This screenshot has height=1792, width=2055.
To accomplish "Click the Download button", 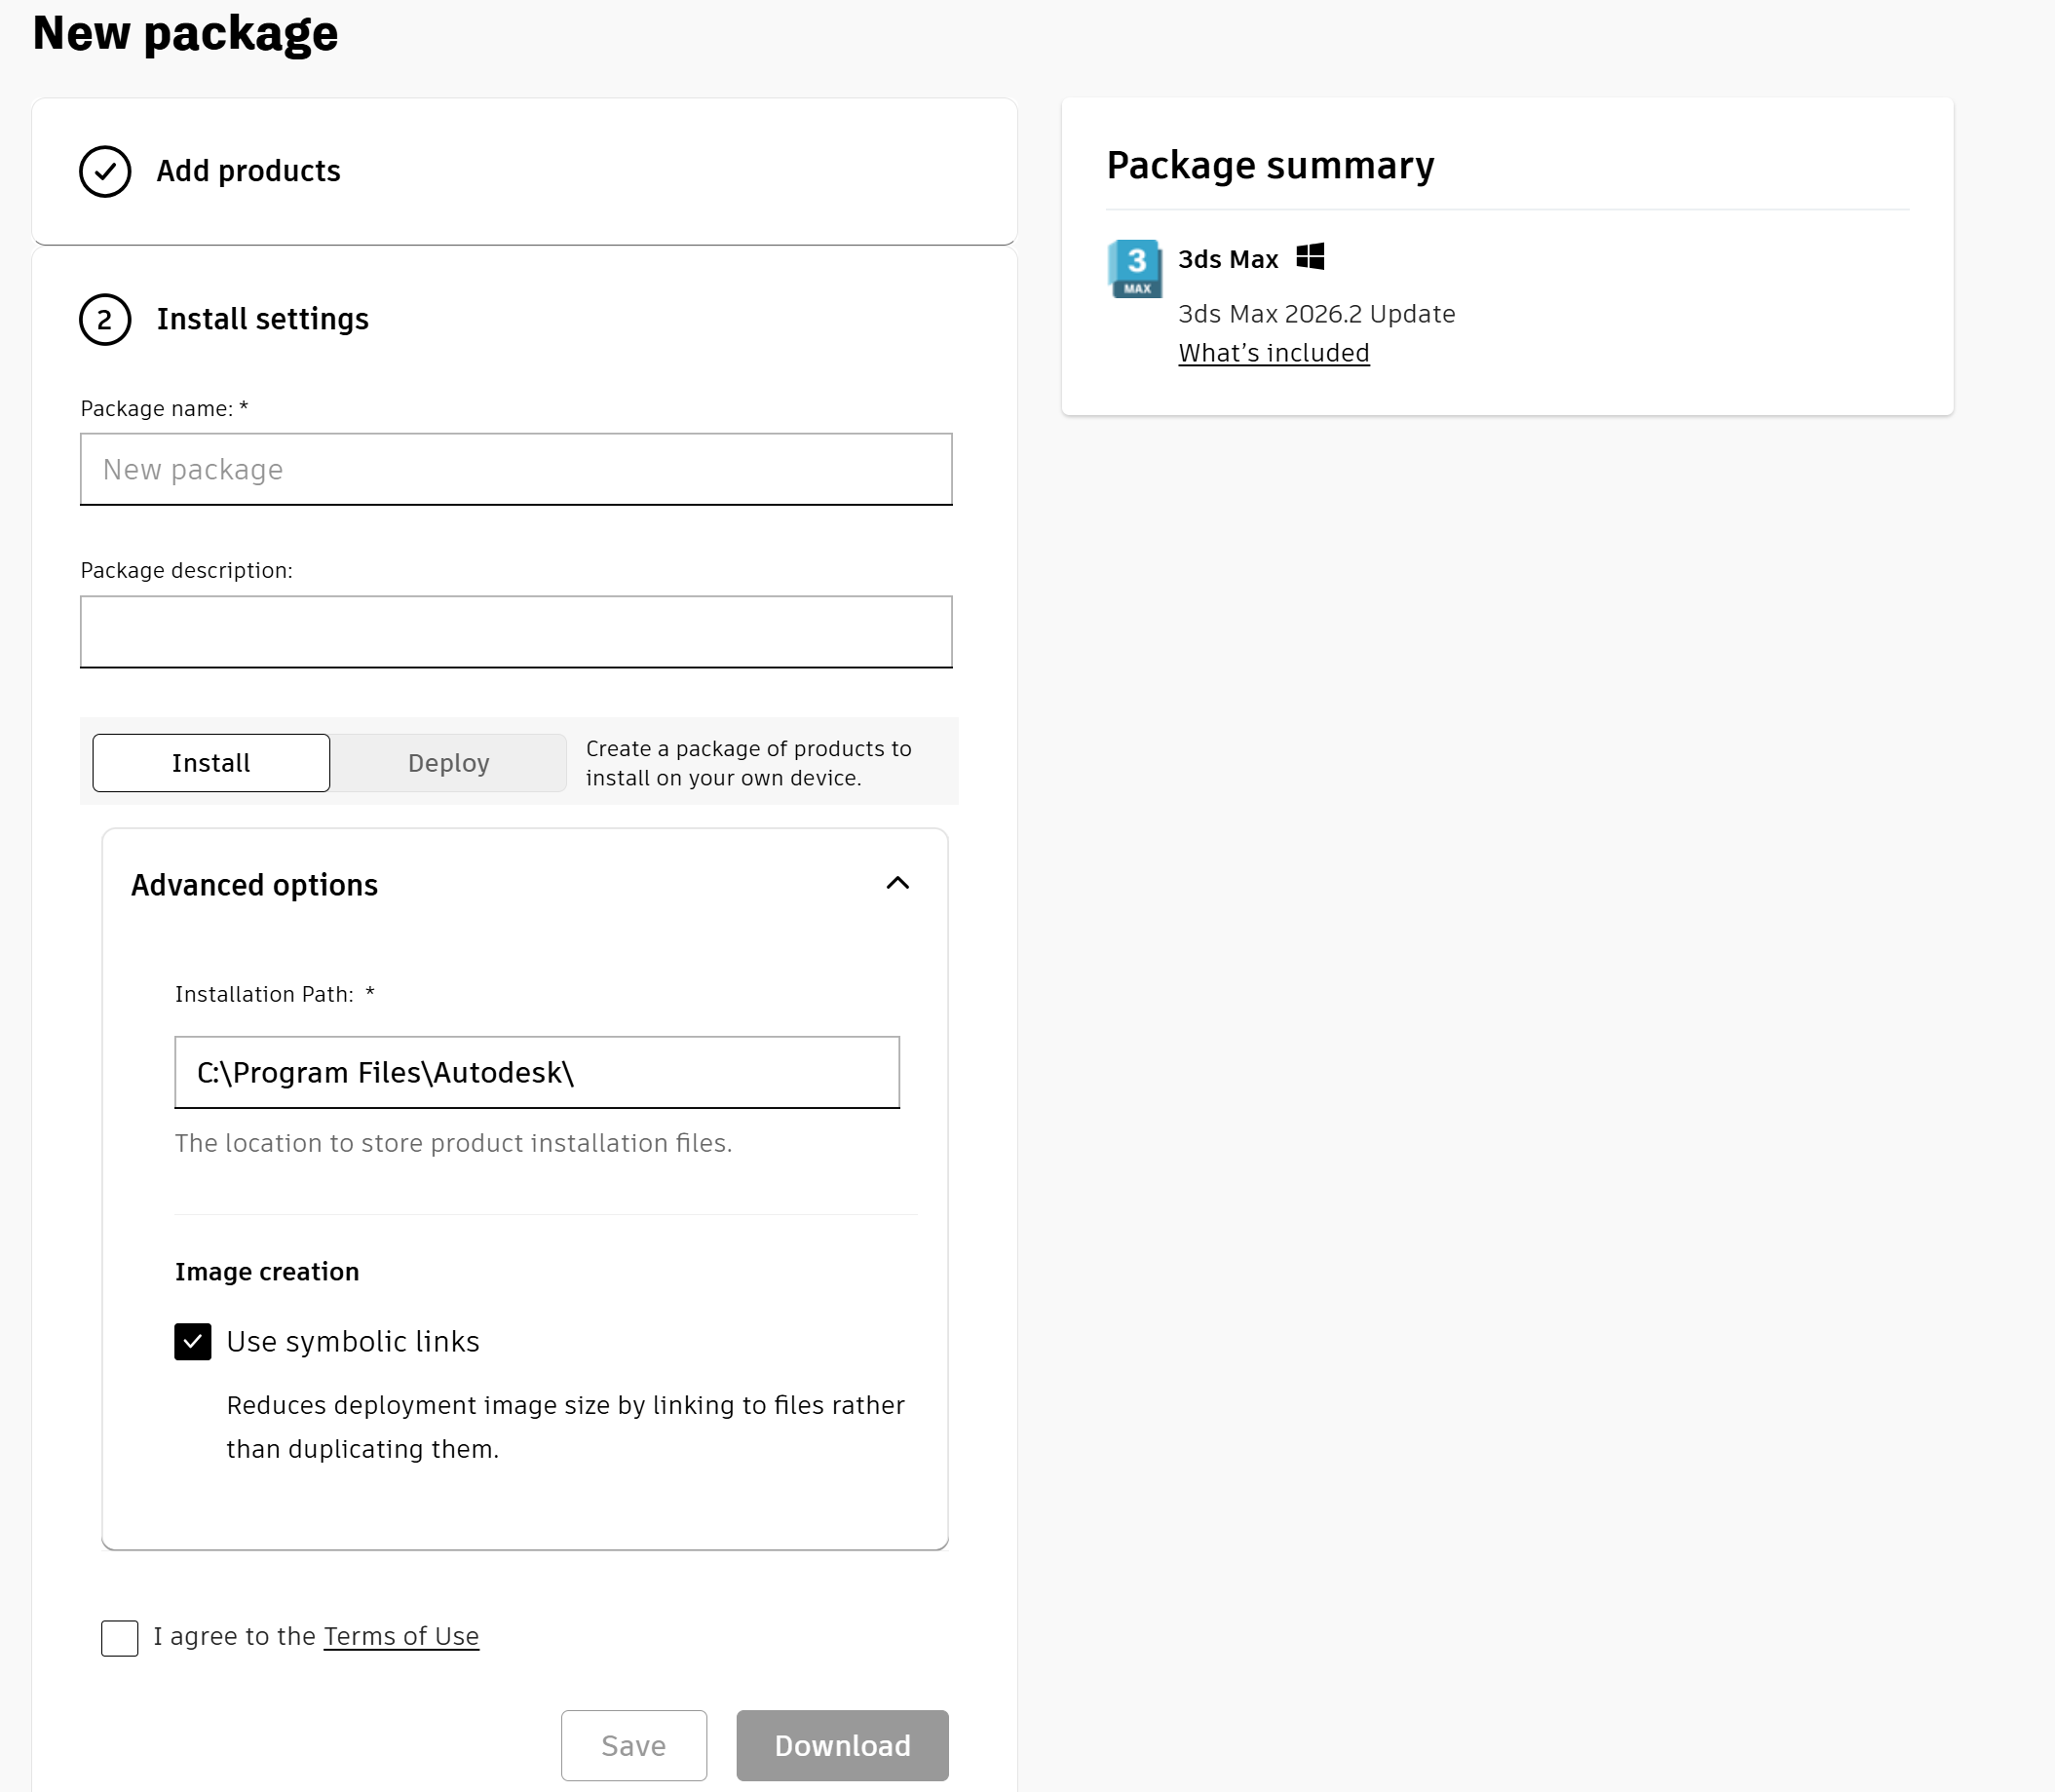I will tap(841, 1745).
